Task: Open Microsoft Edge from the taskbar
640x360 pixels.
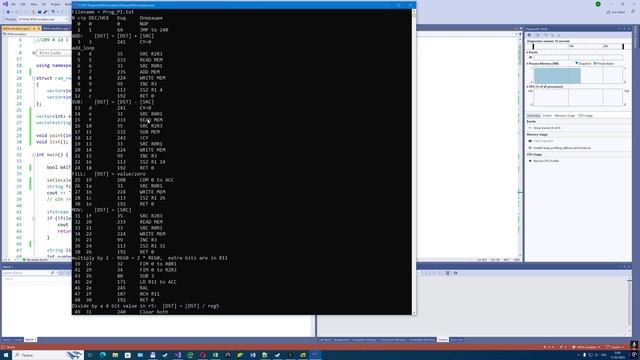Action: (x=102, y=355)
